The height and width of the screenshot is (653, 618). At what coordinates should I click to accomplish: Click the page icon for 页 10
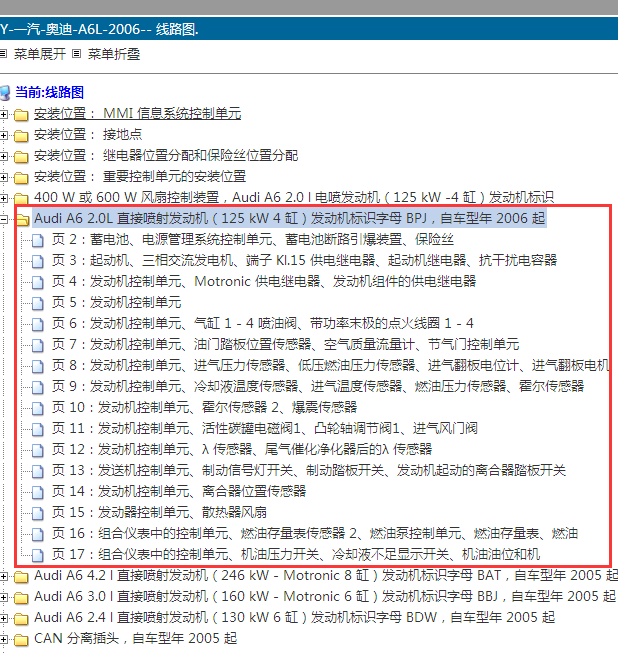[x=38, y=408]
